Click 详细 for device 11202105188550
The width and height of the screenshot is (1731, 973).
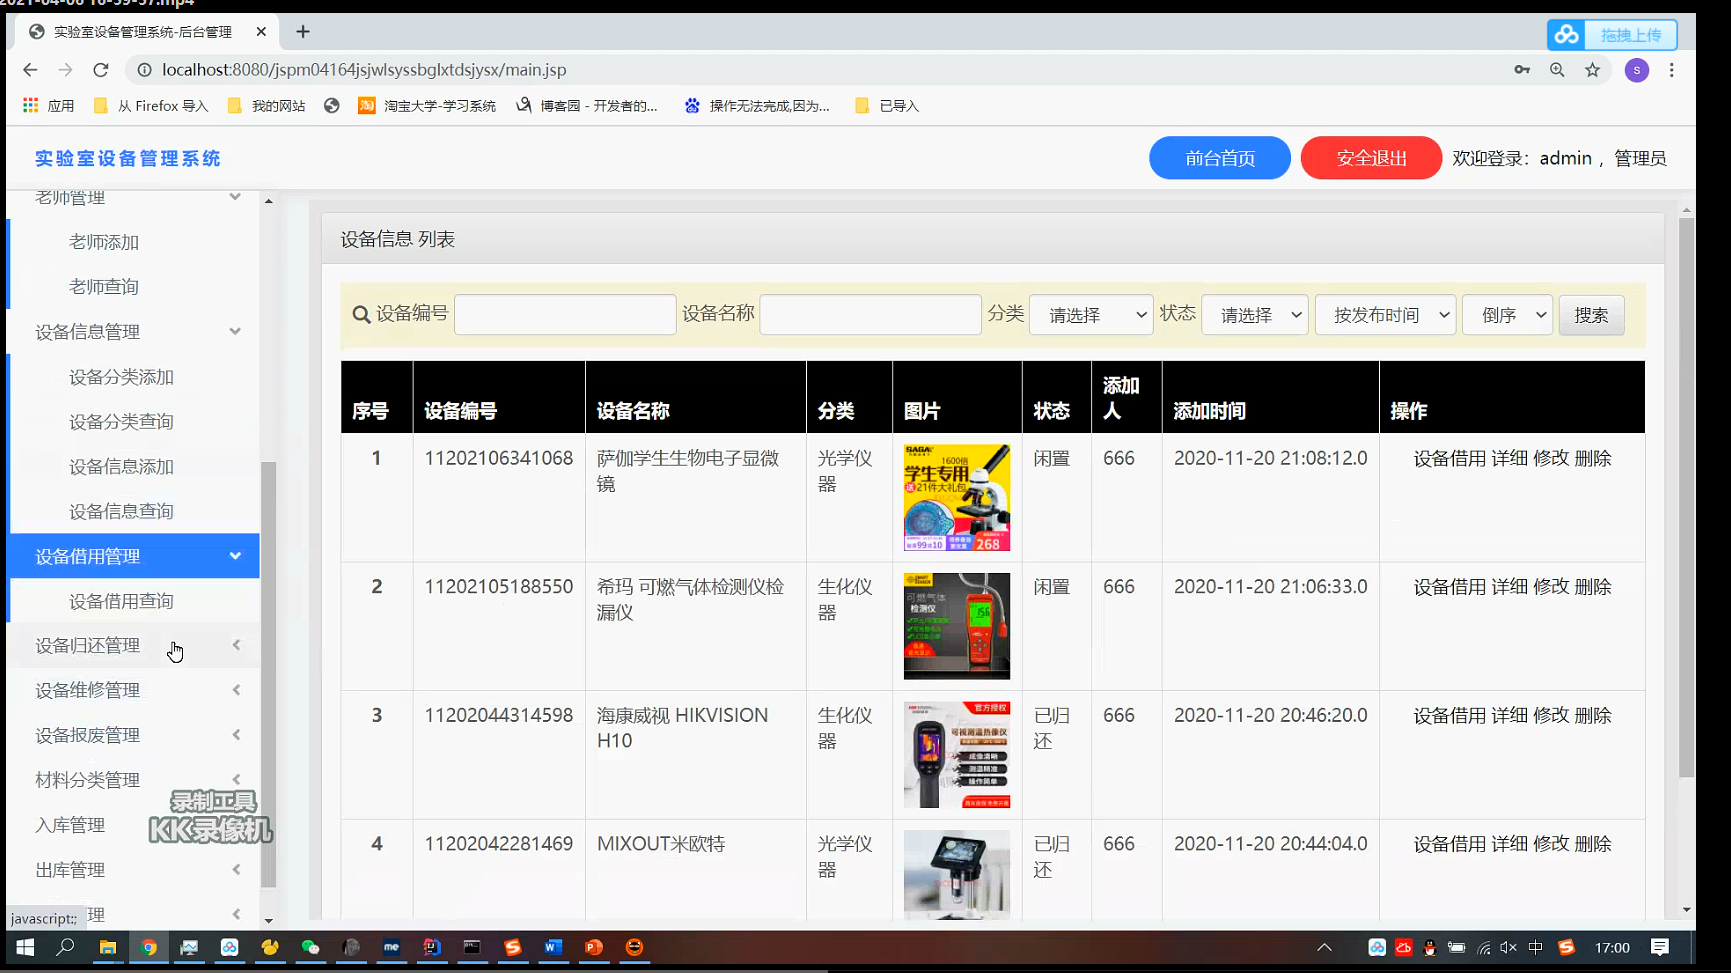click(x=1509, y=587)
